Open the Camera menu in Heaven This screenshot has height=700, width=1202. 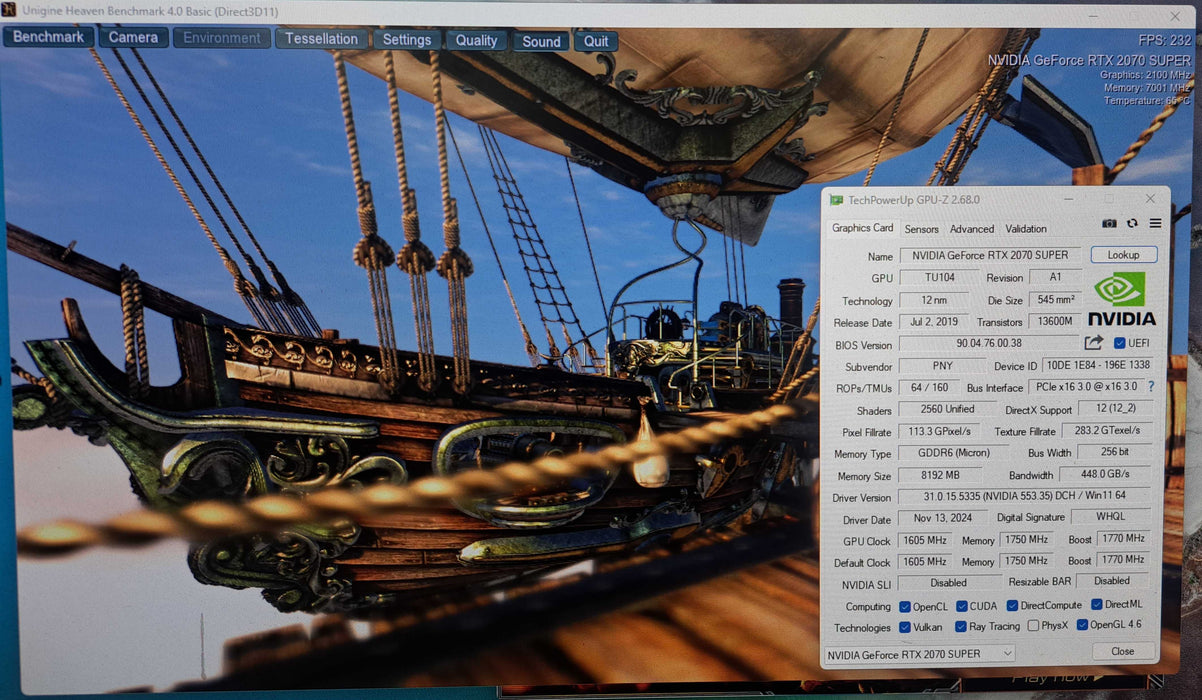coord(133,38)
